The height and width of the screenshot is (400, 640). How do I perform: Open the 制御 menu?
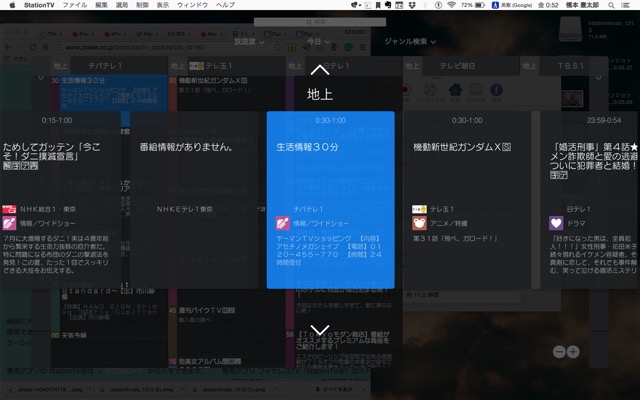point(142,5)
